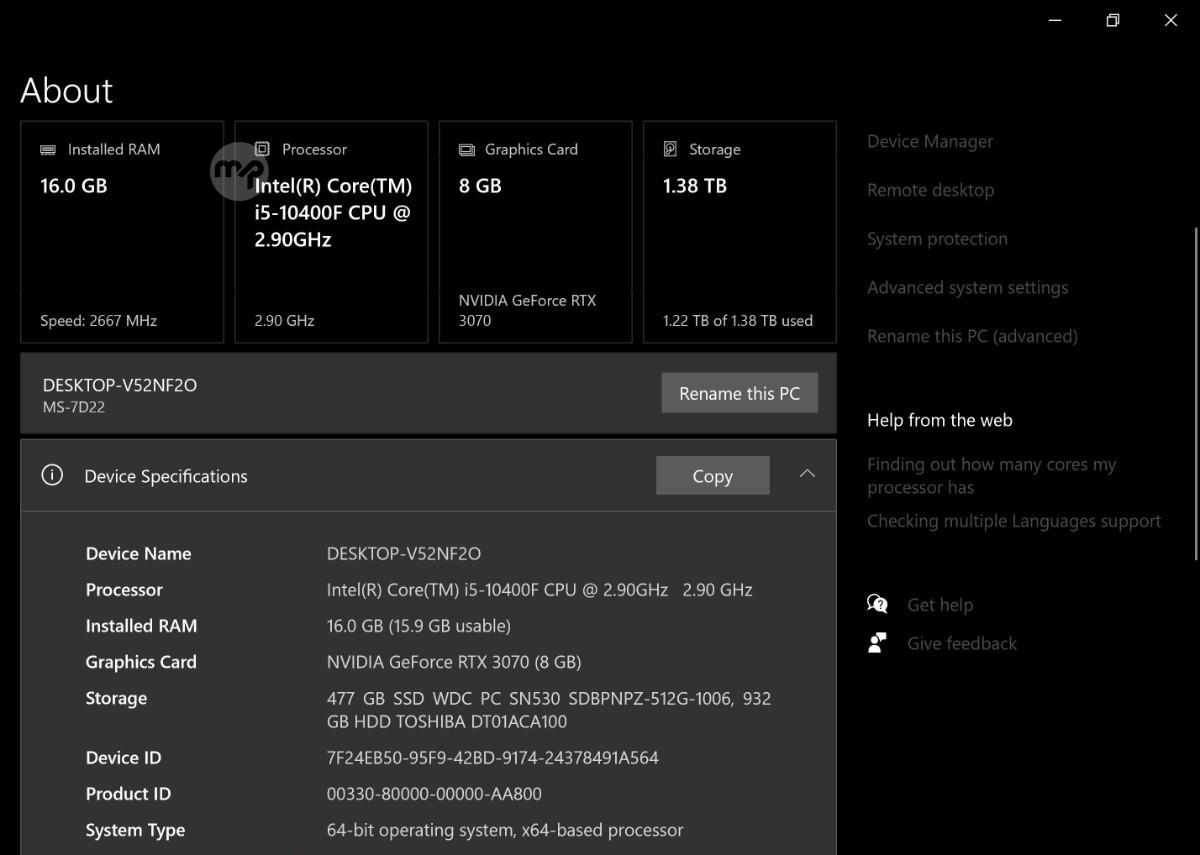Open Remote desktop settings link

(930, 190)
